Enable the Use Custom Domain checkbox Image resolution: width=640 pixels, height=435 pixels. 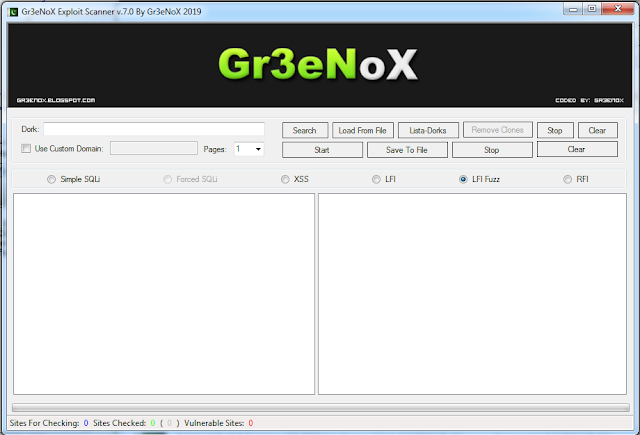pyautogui.click(x=27, y=149)
